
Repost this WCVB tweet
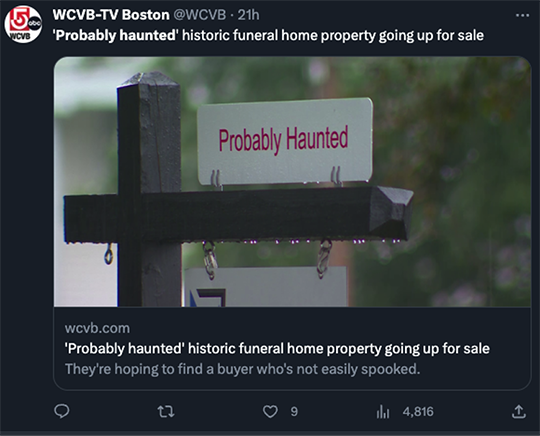pyautogui.click(x=166, y=412)
